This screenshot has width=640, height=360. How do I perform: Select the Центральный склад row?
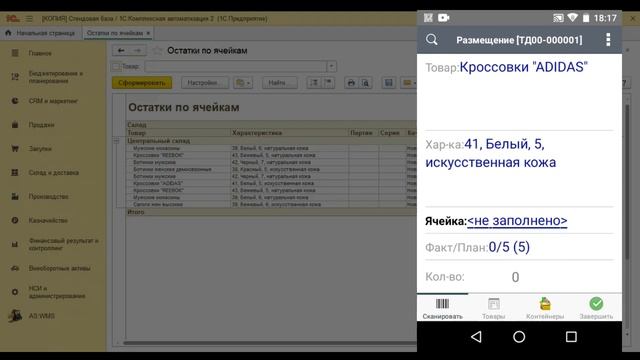[x=271, y=141]
